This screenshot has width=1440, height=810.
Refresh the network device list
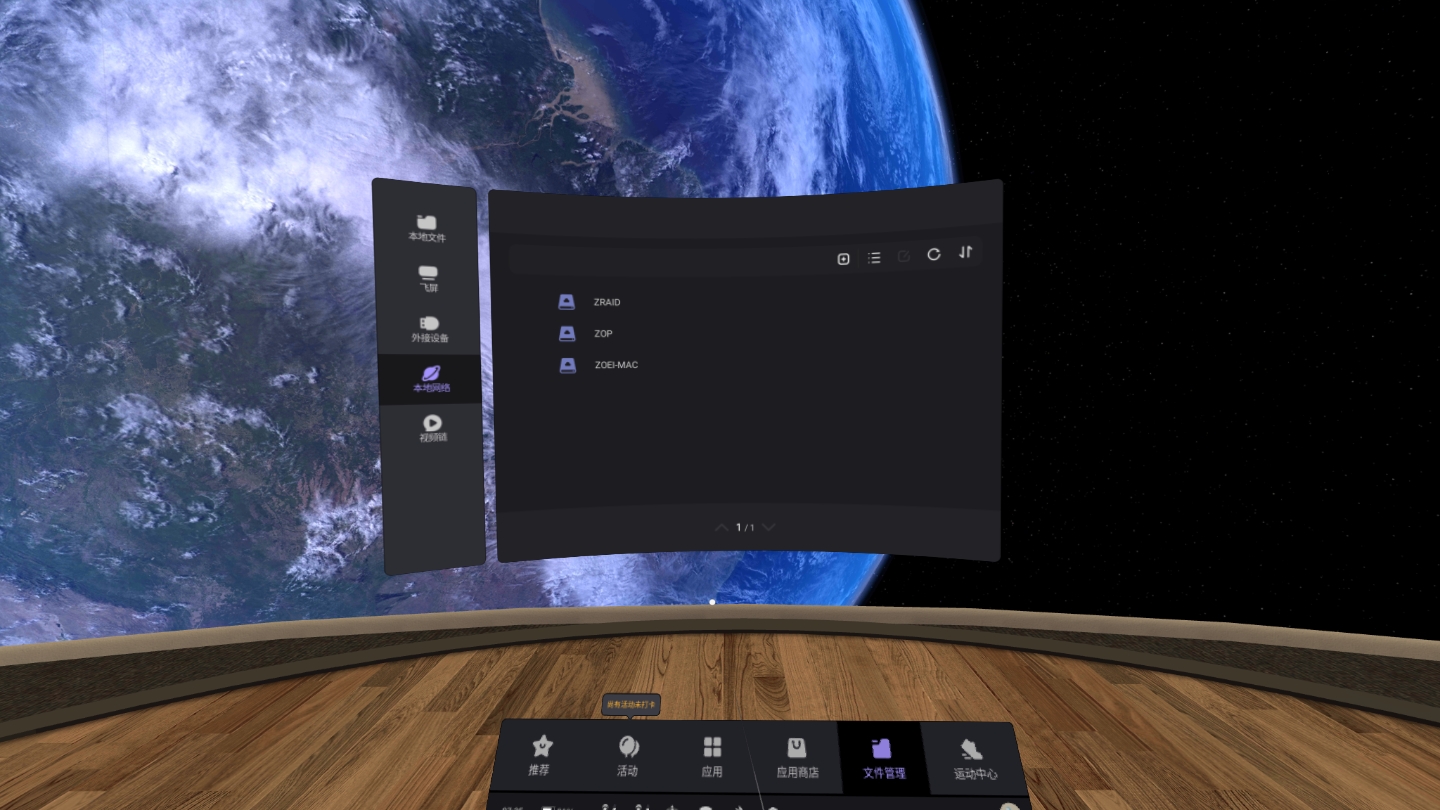(x=934, y=254)
